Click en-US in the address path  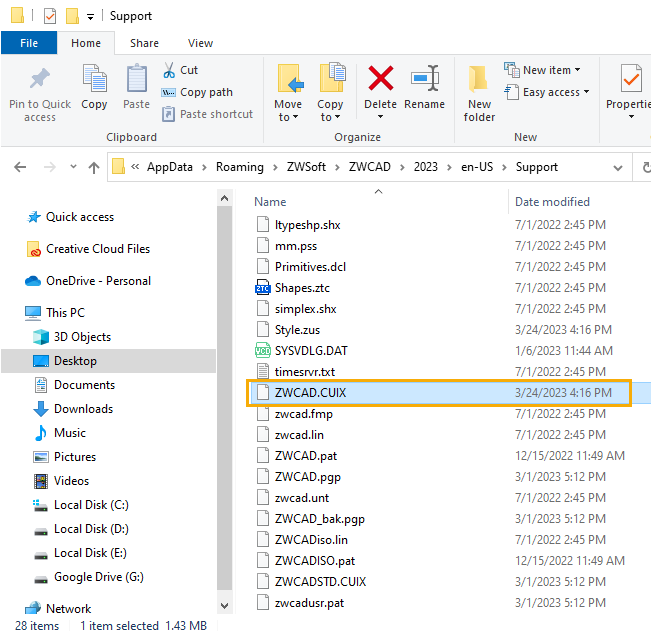477,167
